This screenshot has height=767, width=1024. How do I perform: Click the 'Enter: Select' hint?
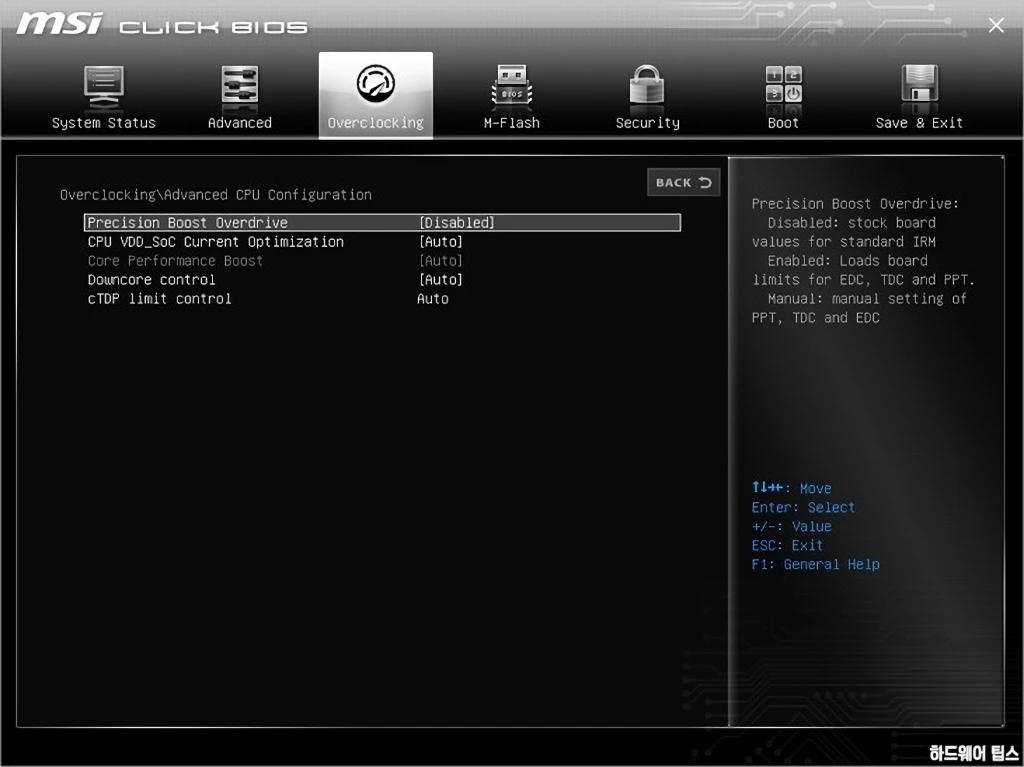(803, 508)
